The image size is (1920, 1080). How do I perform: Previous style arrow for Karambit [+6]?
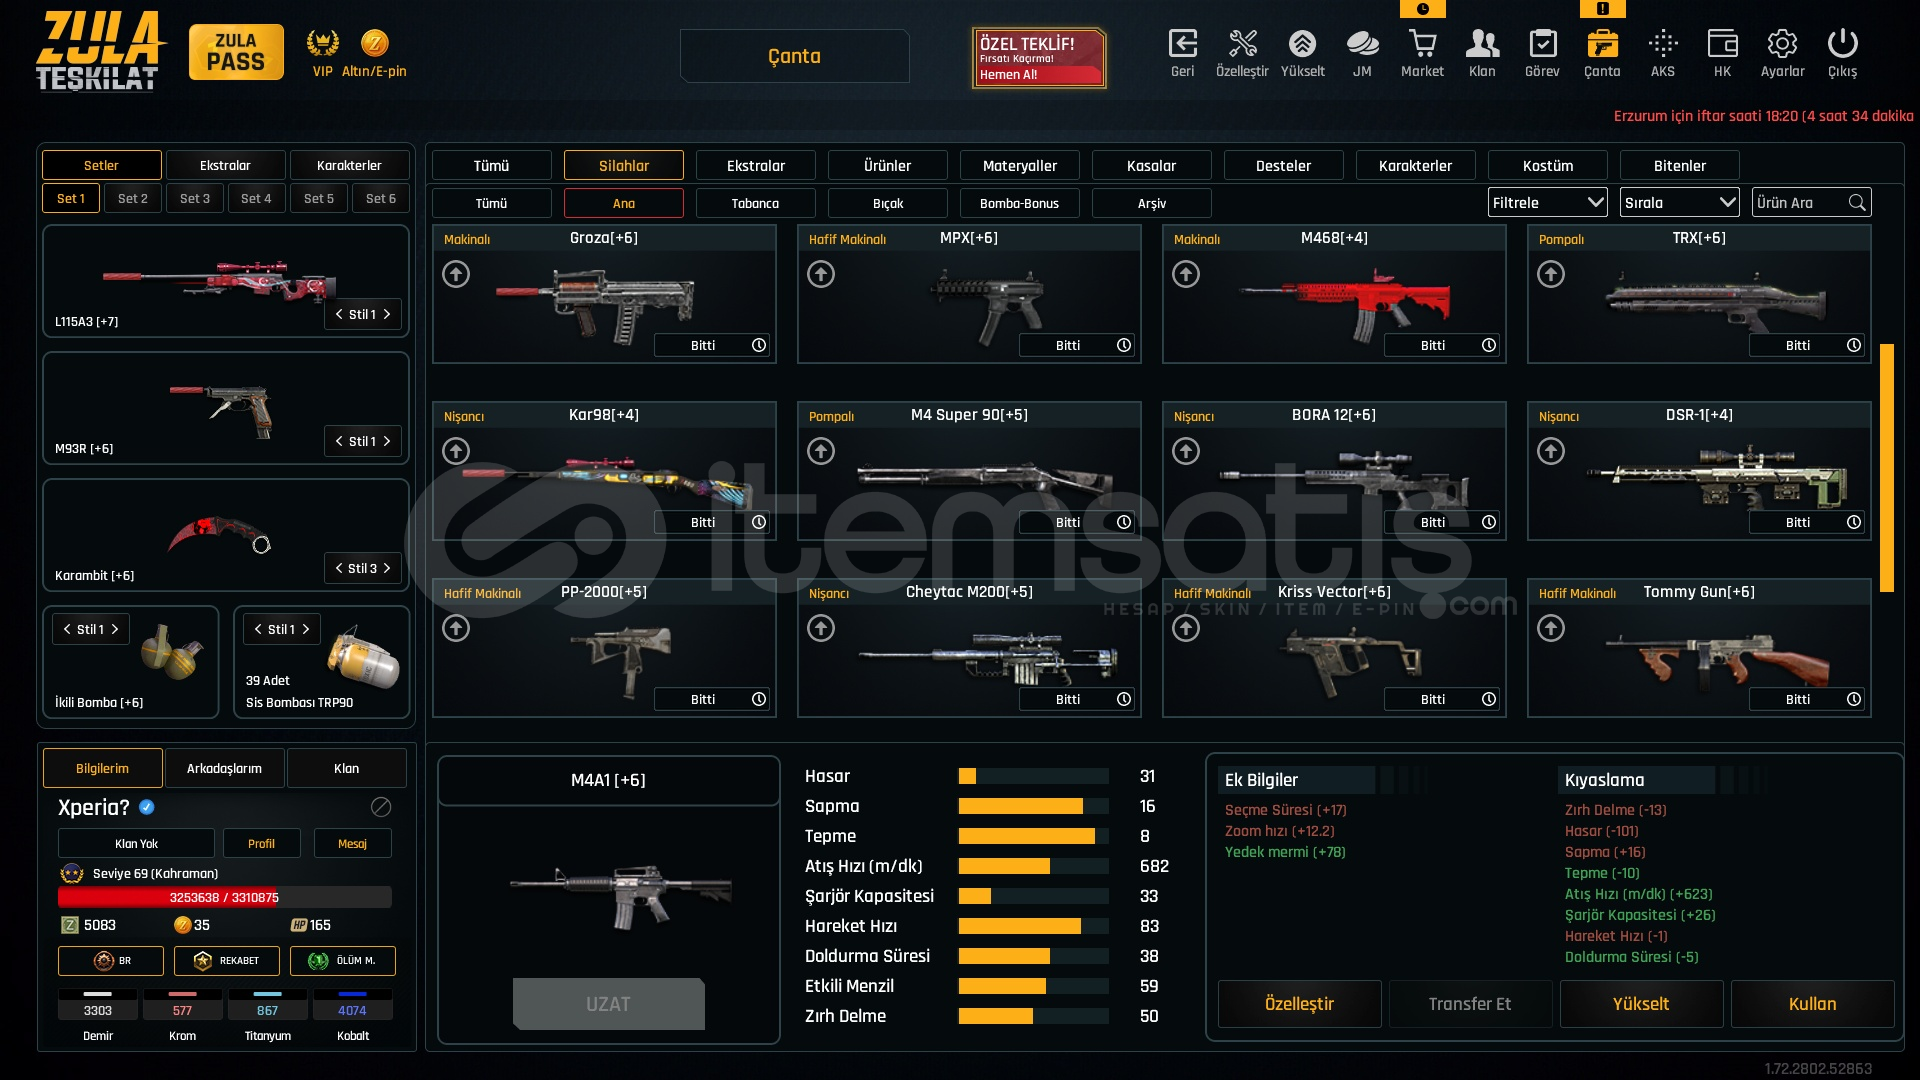[x=339, y=568]
